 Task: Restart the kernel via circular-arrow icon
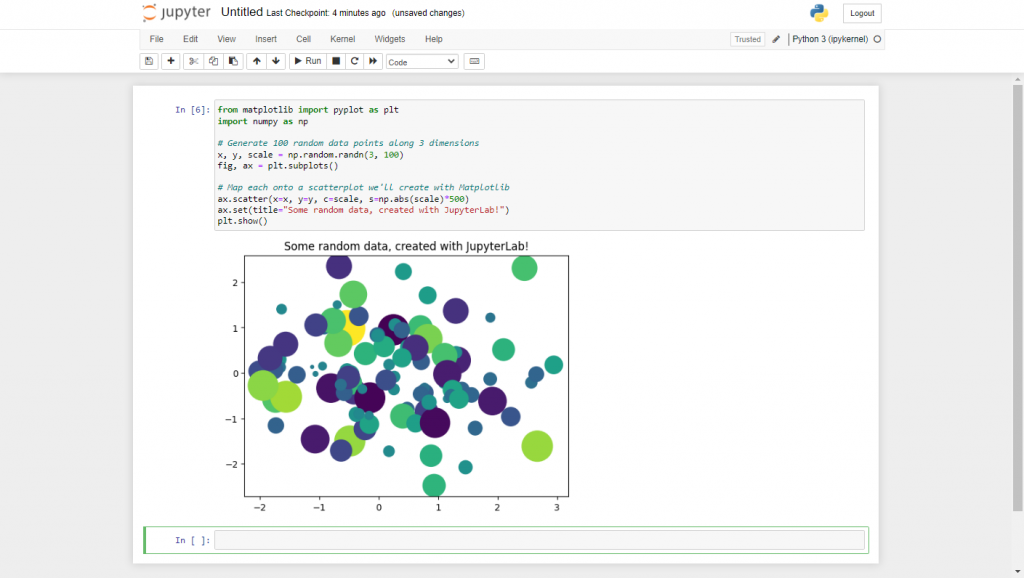[355, 61]
